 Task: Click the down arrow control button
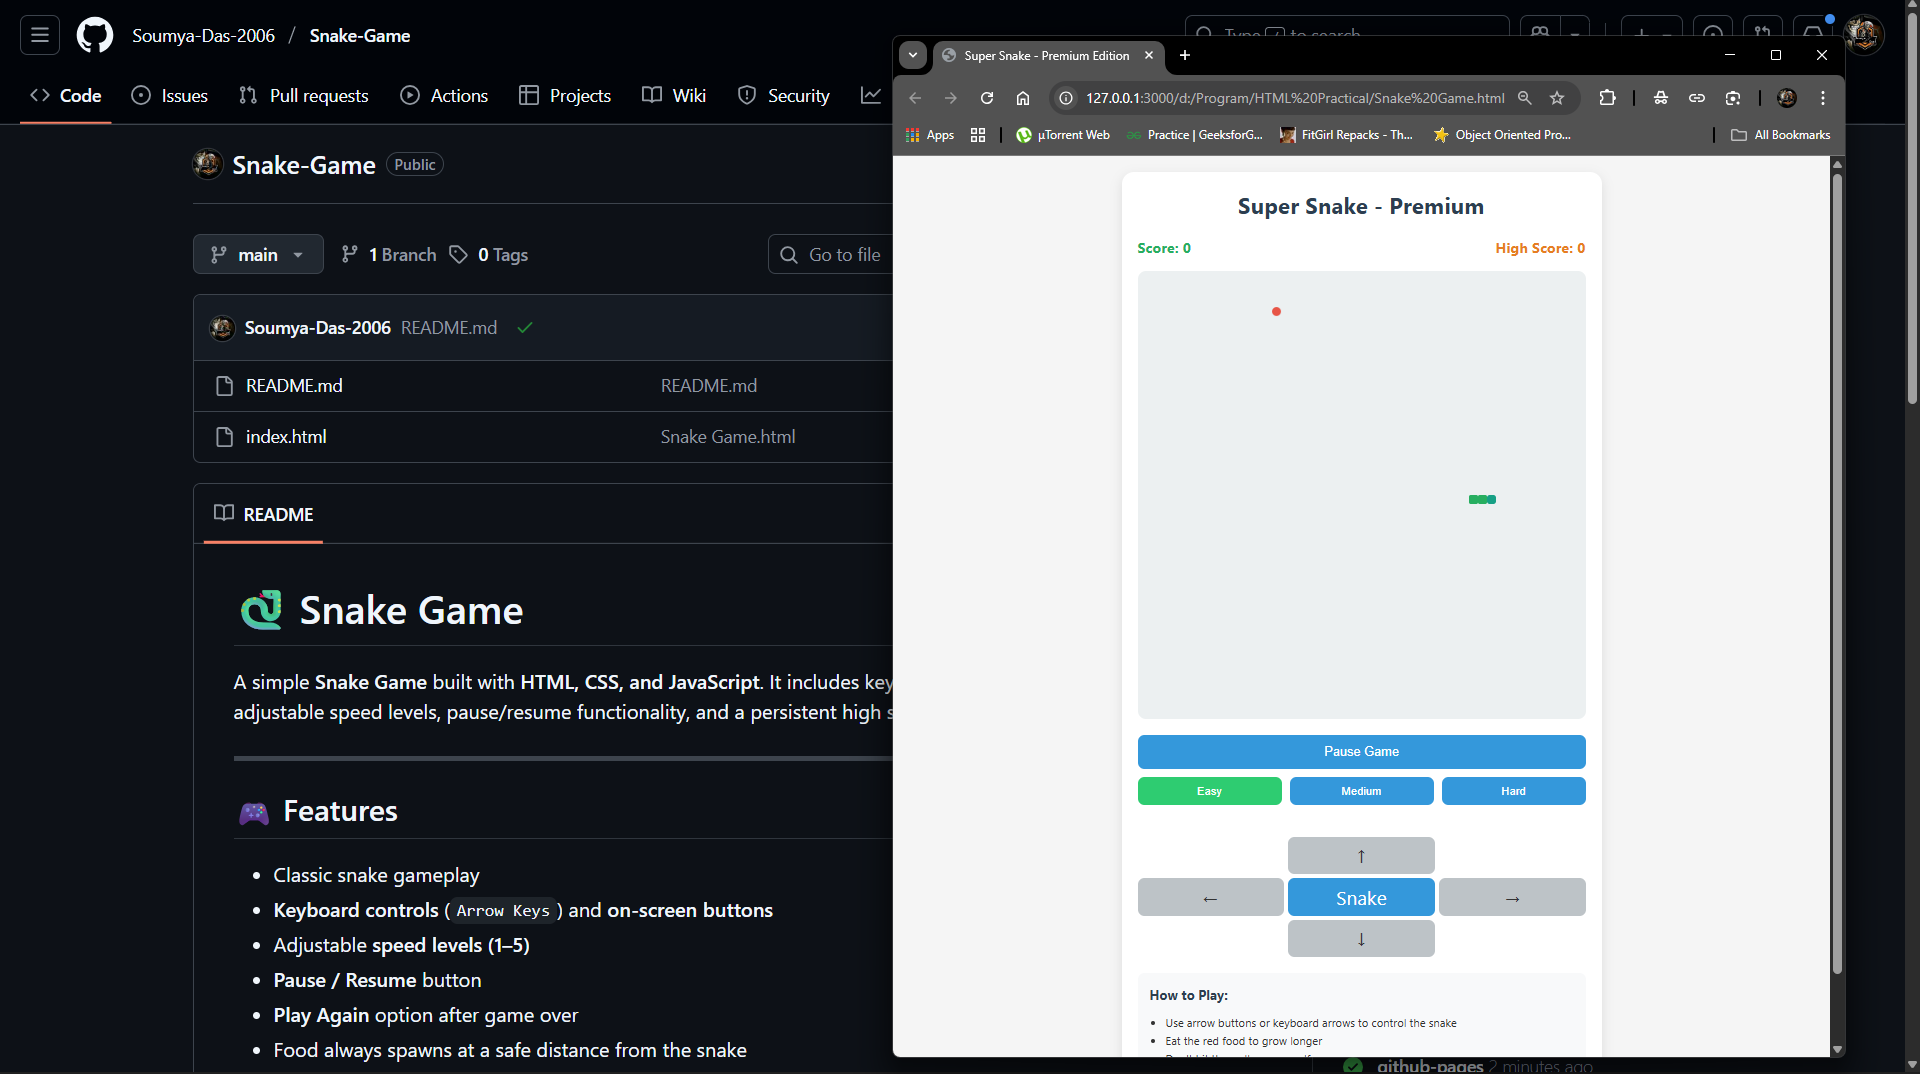coord(1361,939)
